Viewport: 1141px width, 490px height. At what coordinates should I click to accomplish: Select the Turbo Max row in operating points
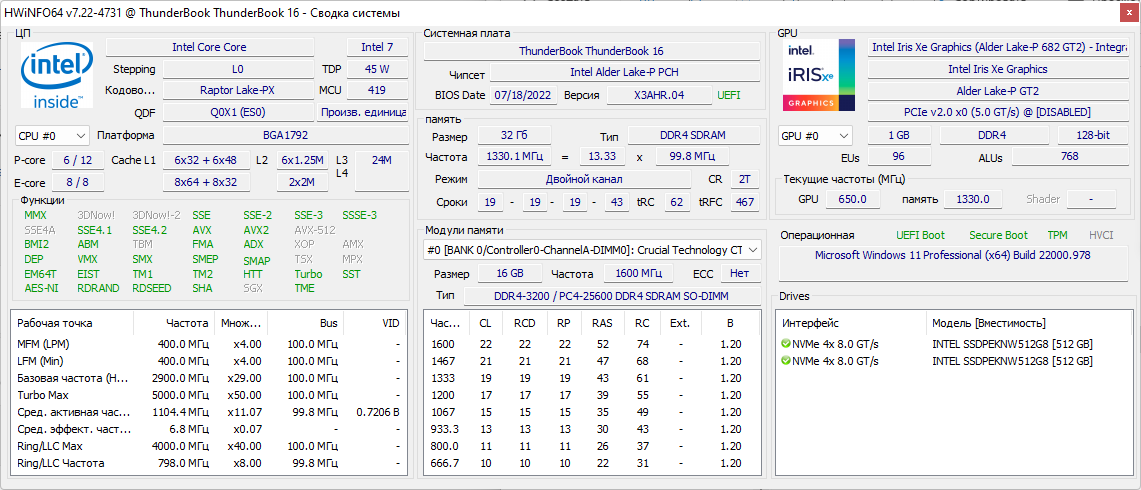pyautogui.click(x=209, y=395)
